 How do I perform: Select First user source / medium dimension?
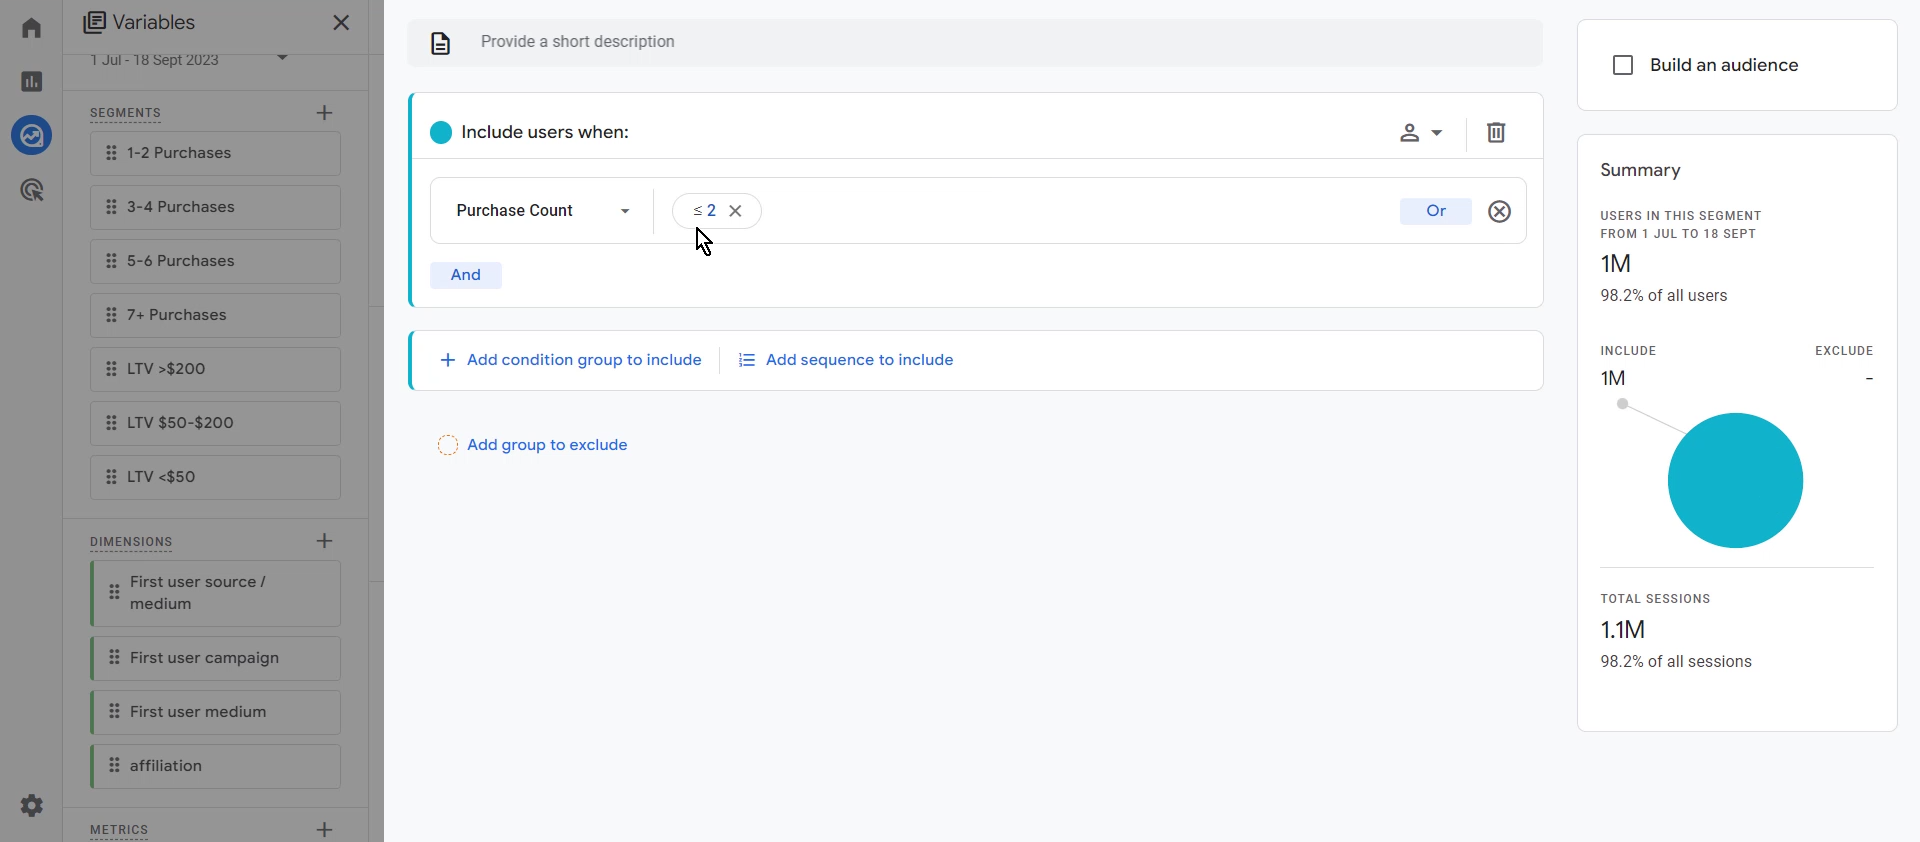215,594
